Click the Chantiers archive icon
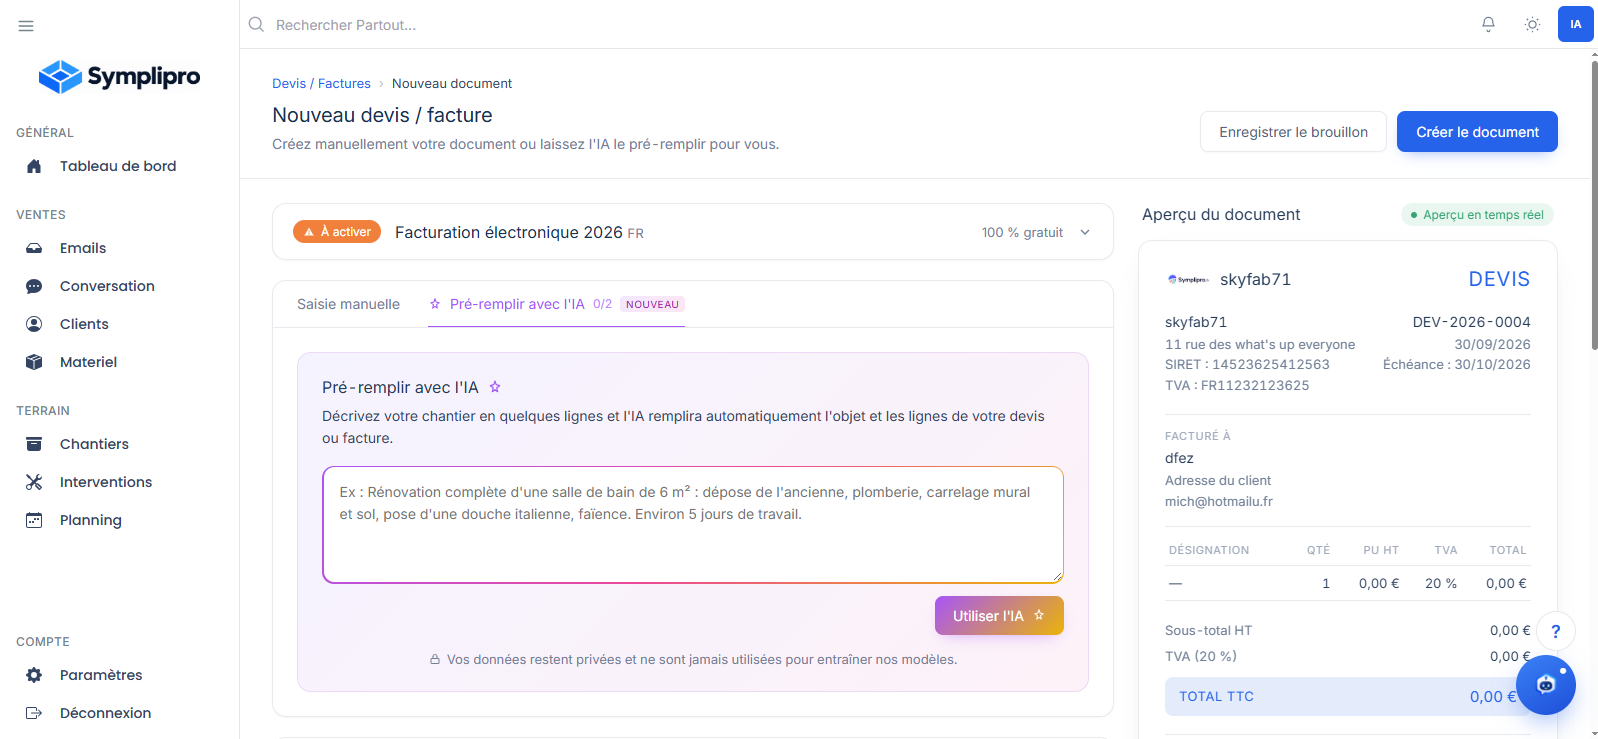This screenshot has height=739, width=1598. coord(34,444)
